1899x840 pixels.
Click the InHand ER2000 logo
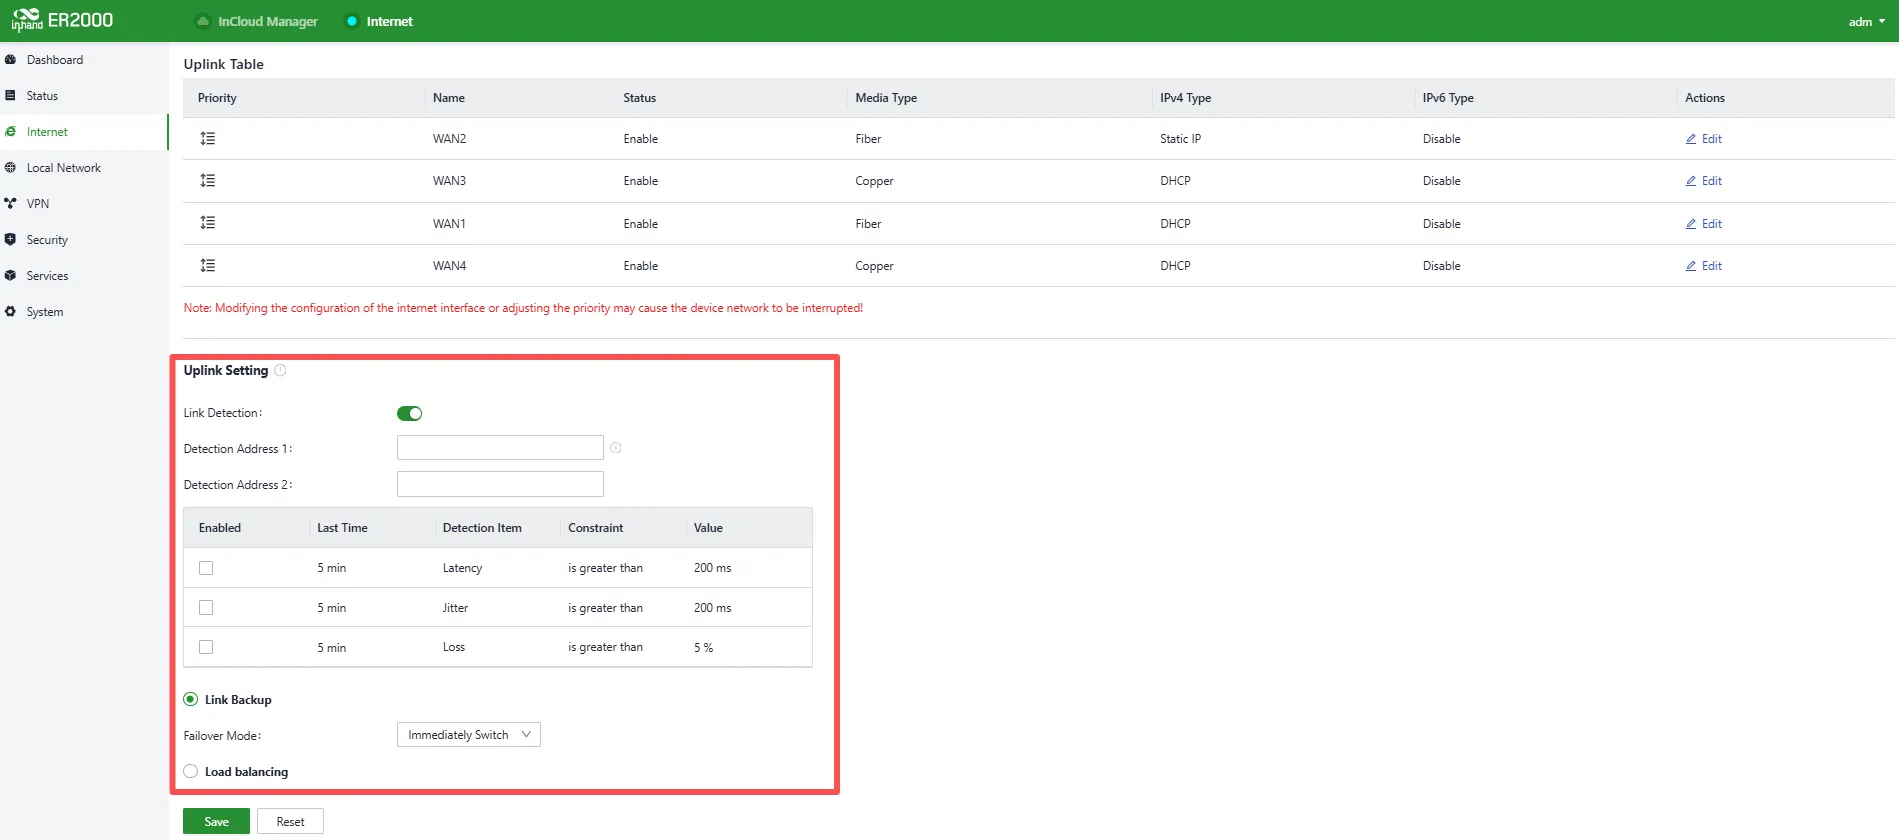point(62,20)
